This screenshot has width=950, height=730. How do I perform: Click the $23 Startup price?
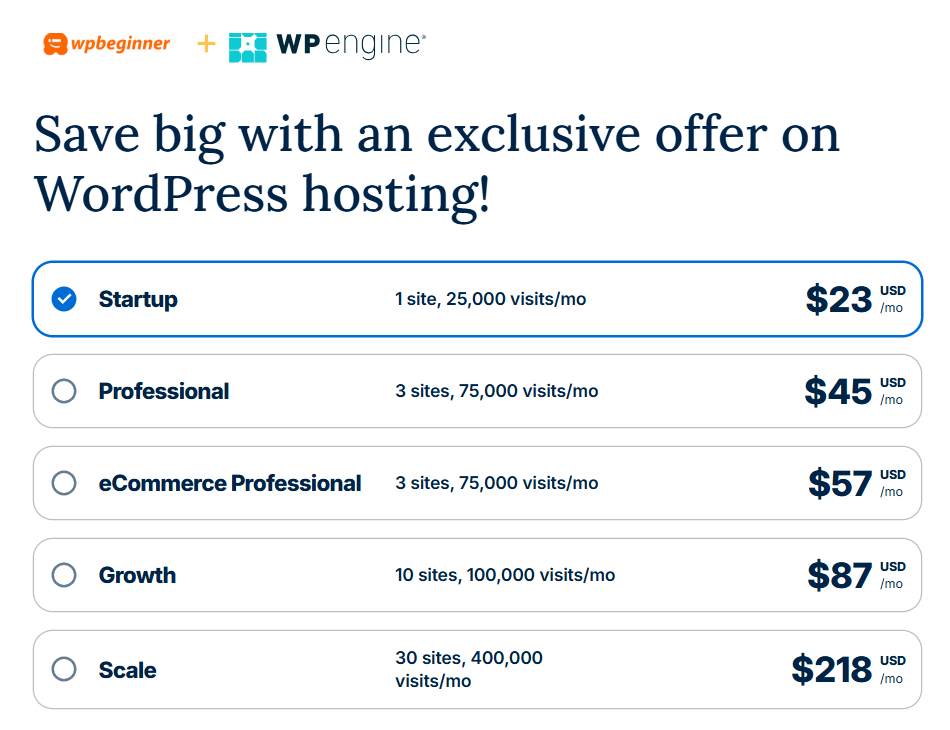tap(839, 299)
